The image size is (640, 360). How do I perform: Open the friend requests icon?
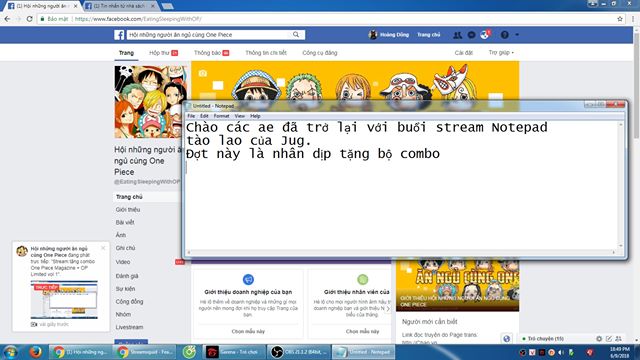click(x=458, y=35)
